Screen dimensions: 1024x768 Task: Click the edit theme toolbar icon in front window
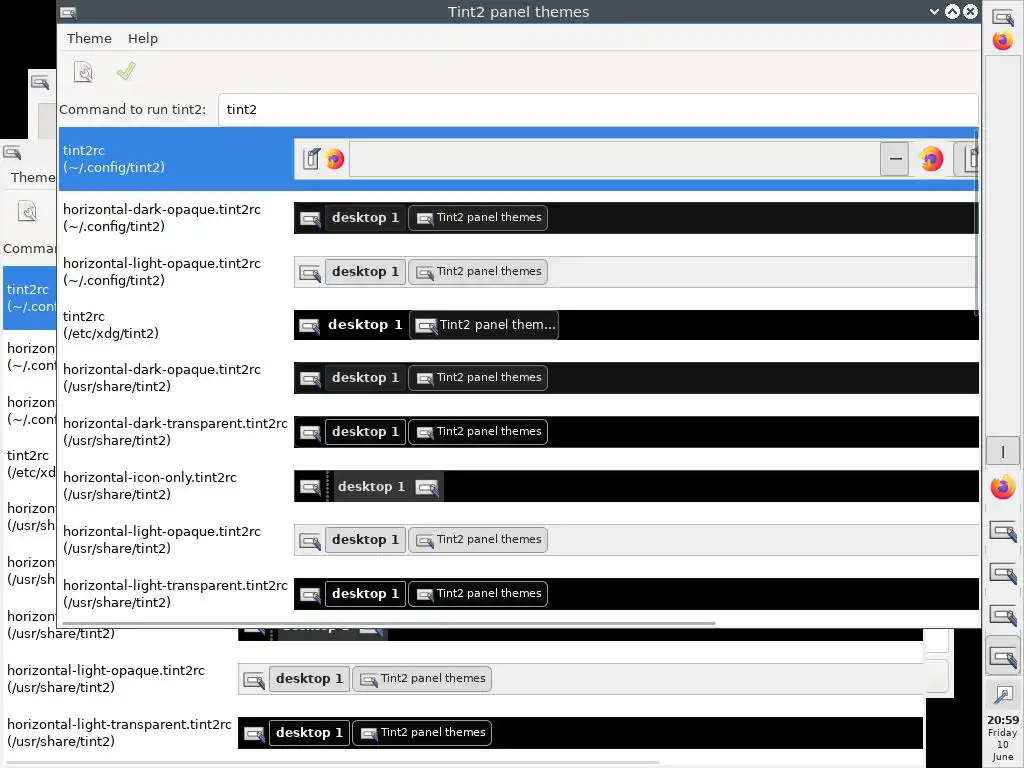84,72
